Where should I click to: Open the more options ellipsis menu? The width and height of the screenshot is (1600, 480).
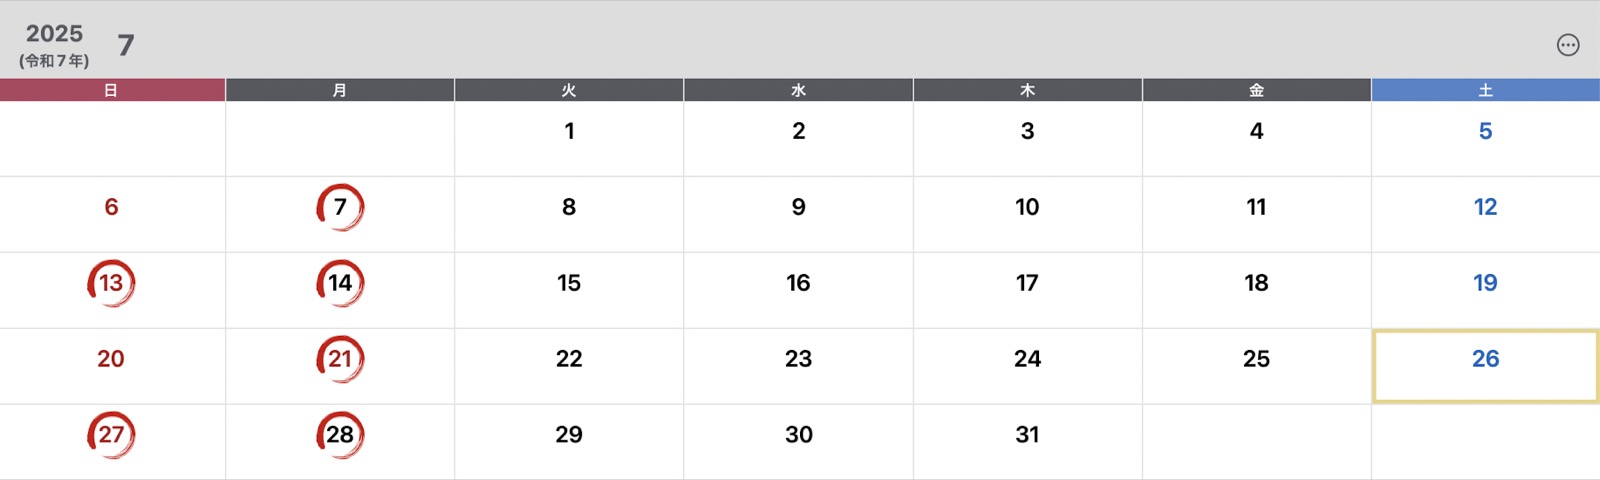click(x=1568, y=45)
